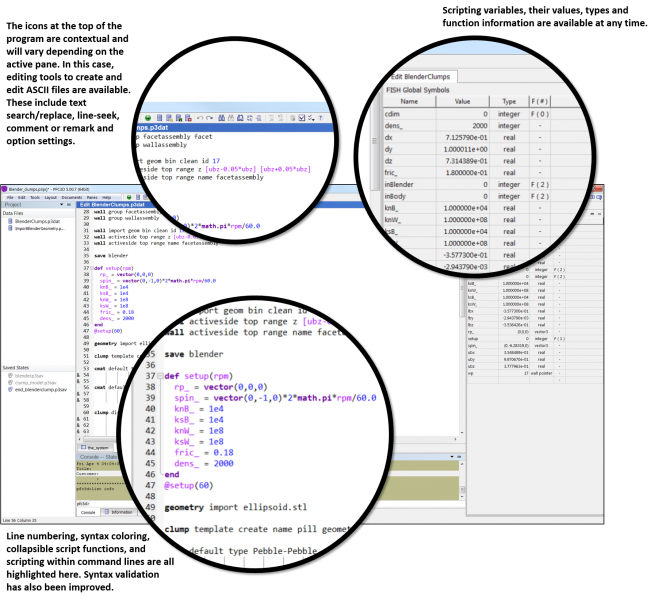Screen dimensions: 662x600
Task: Open the Project pane dropdown arrow
Action: (x=62, y=205)
